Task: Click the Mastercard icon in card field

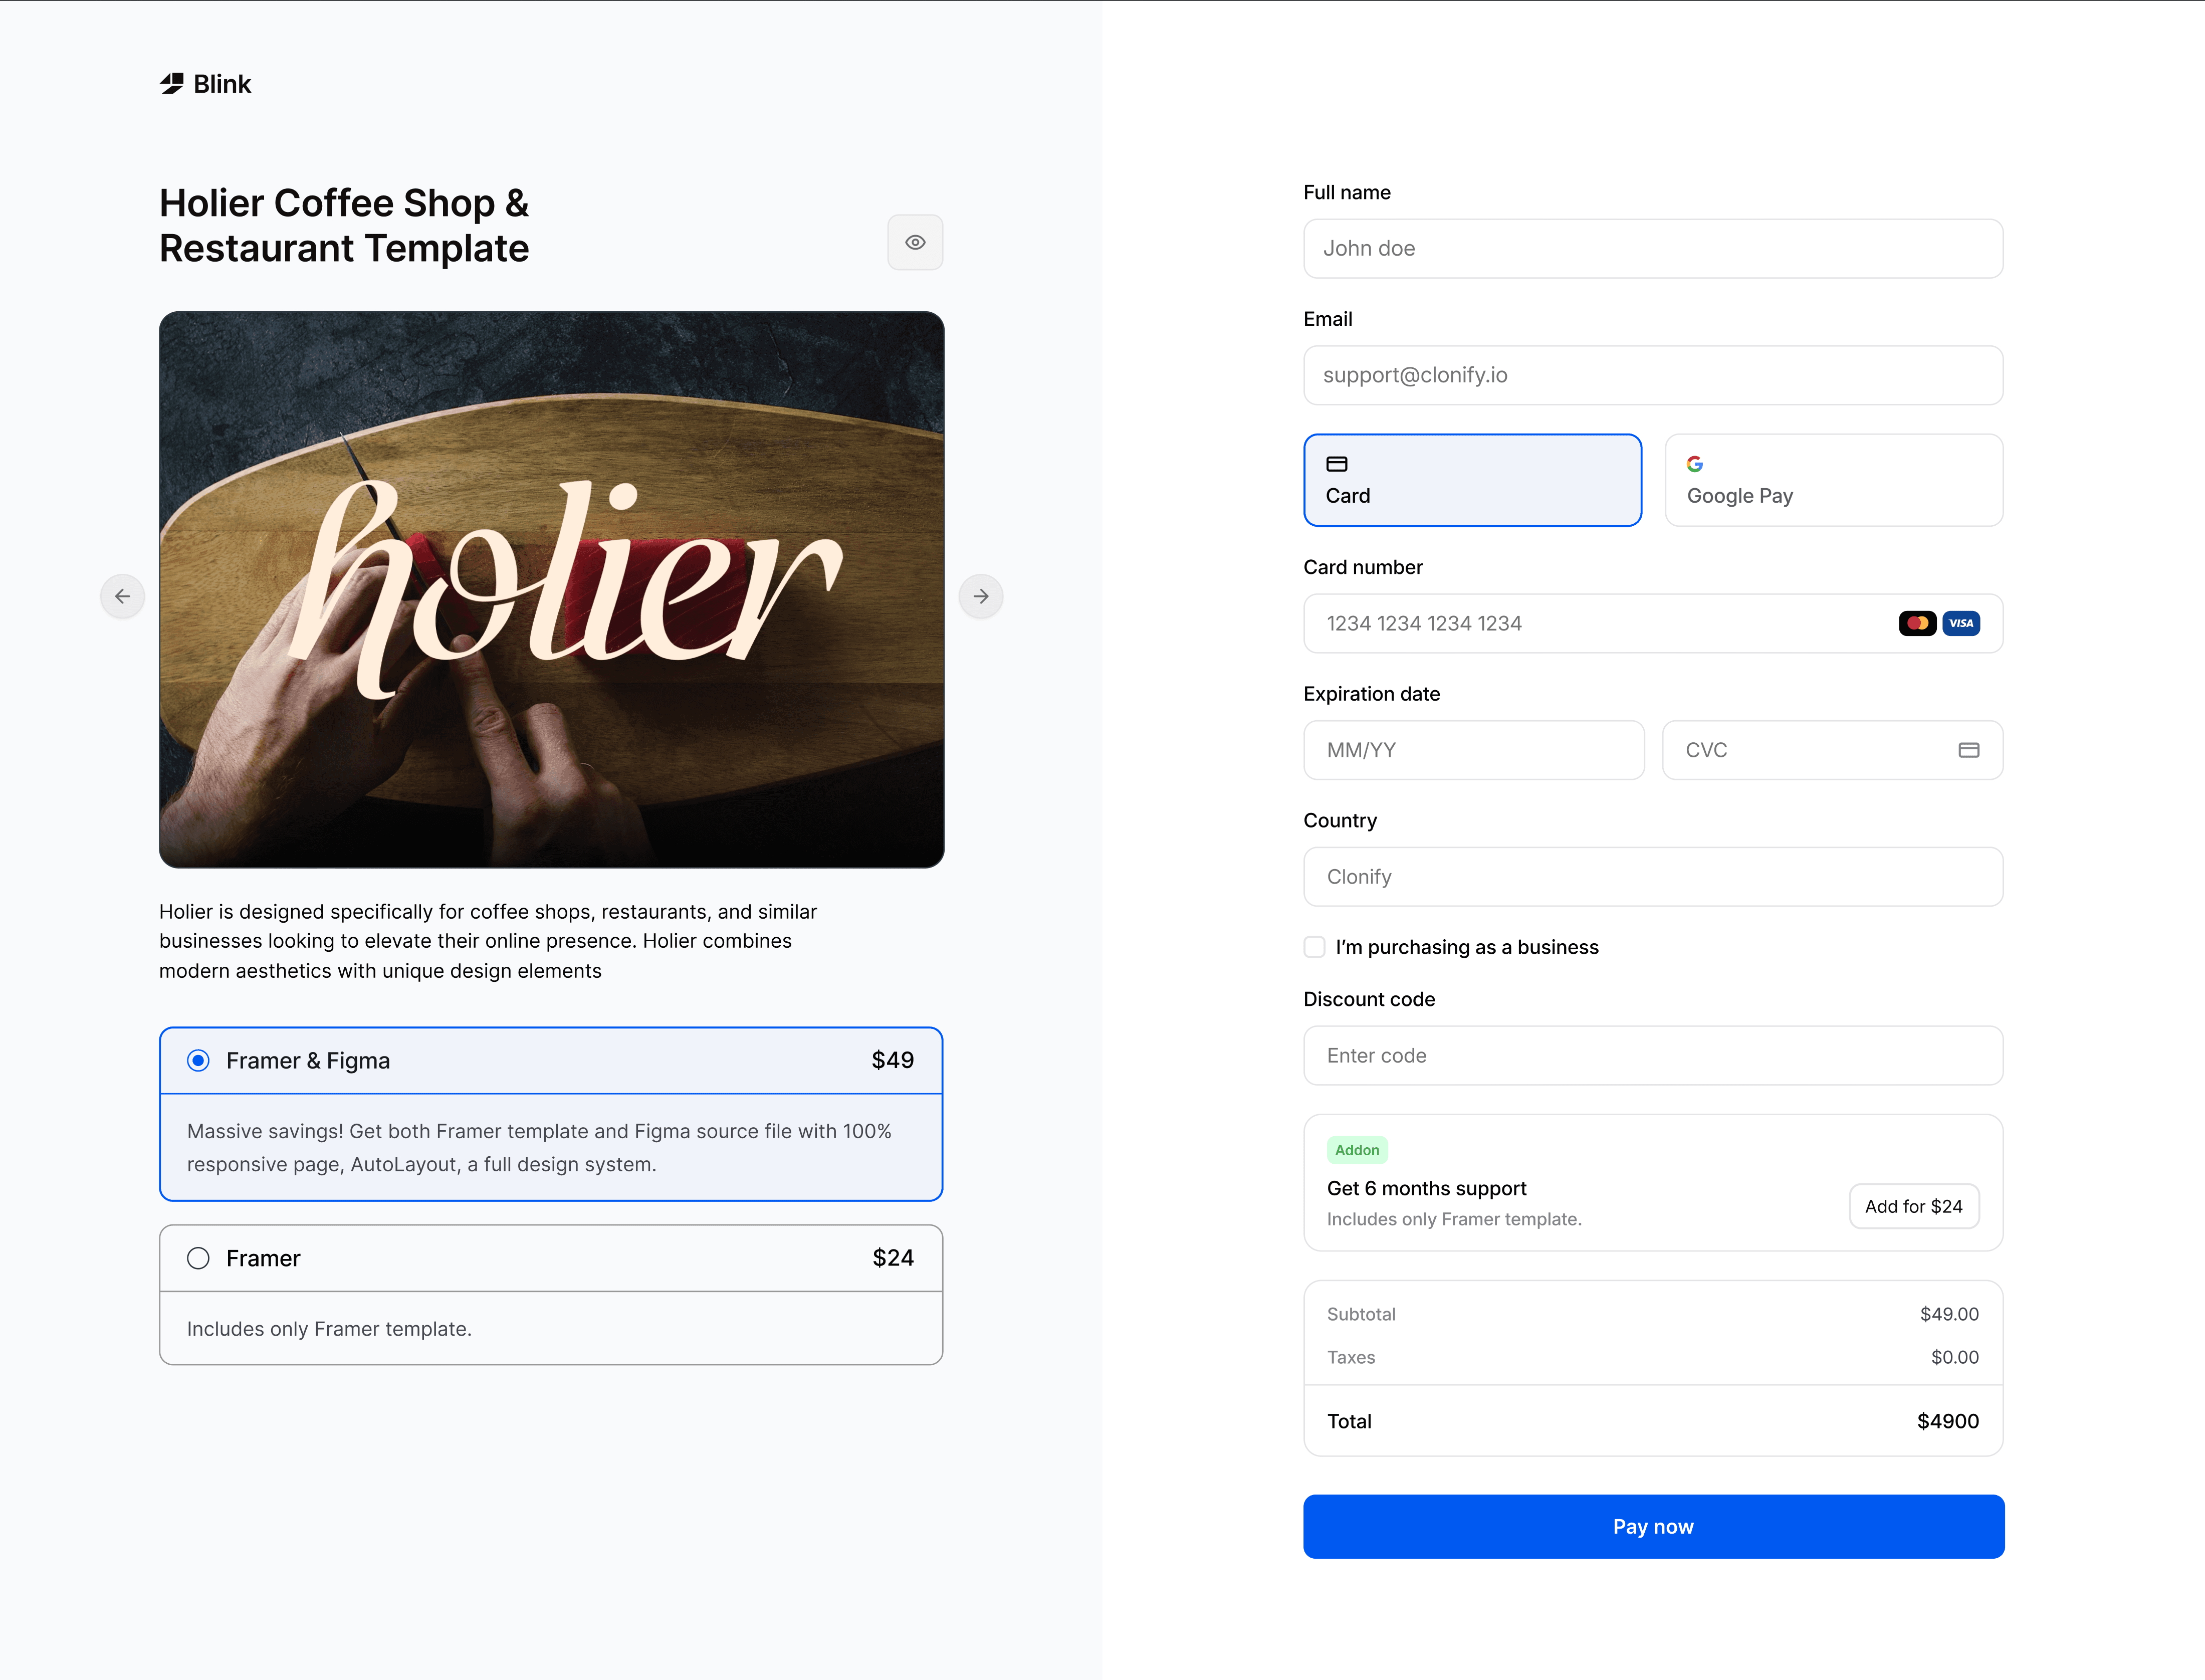Action: [x=1917, y=623]
